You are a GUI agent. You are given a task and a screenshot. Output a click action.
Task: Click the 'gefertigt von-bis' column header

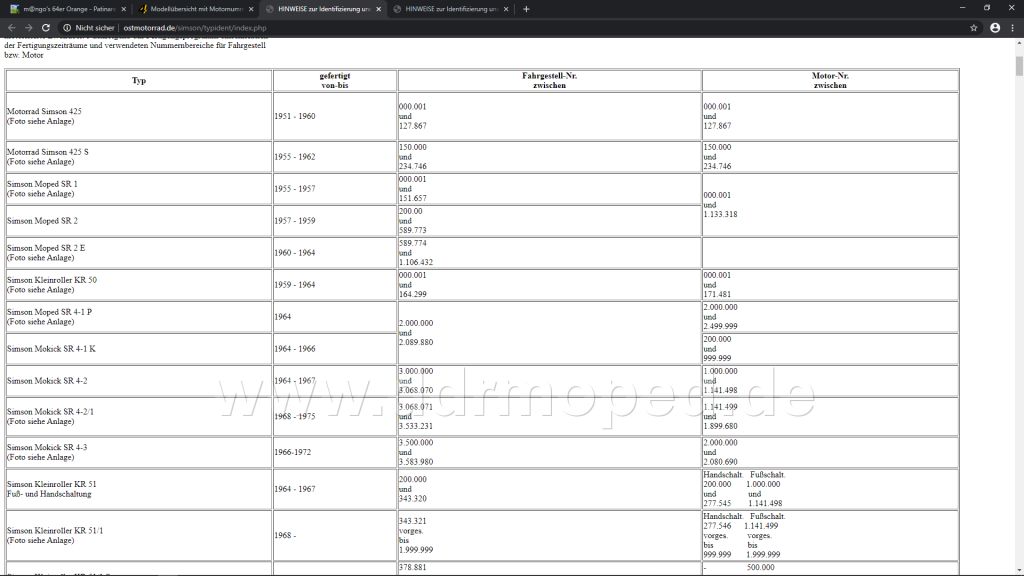pyautogui.click(x=334, y=80)
